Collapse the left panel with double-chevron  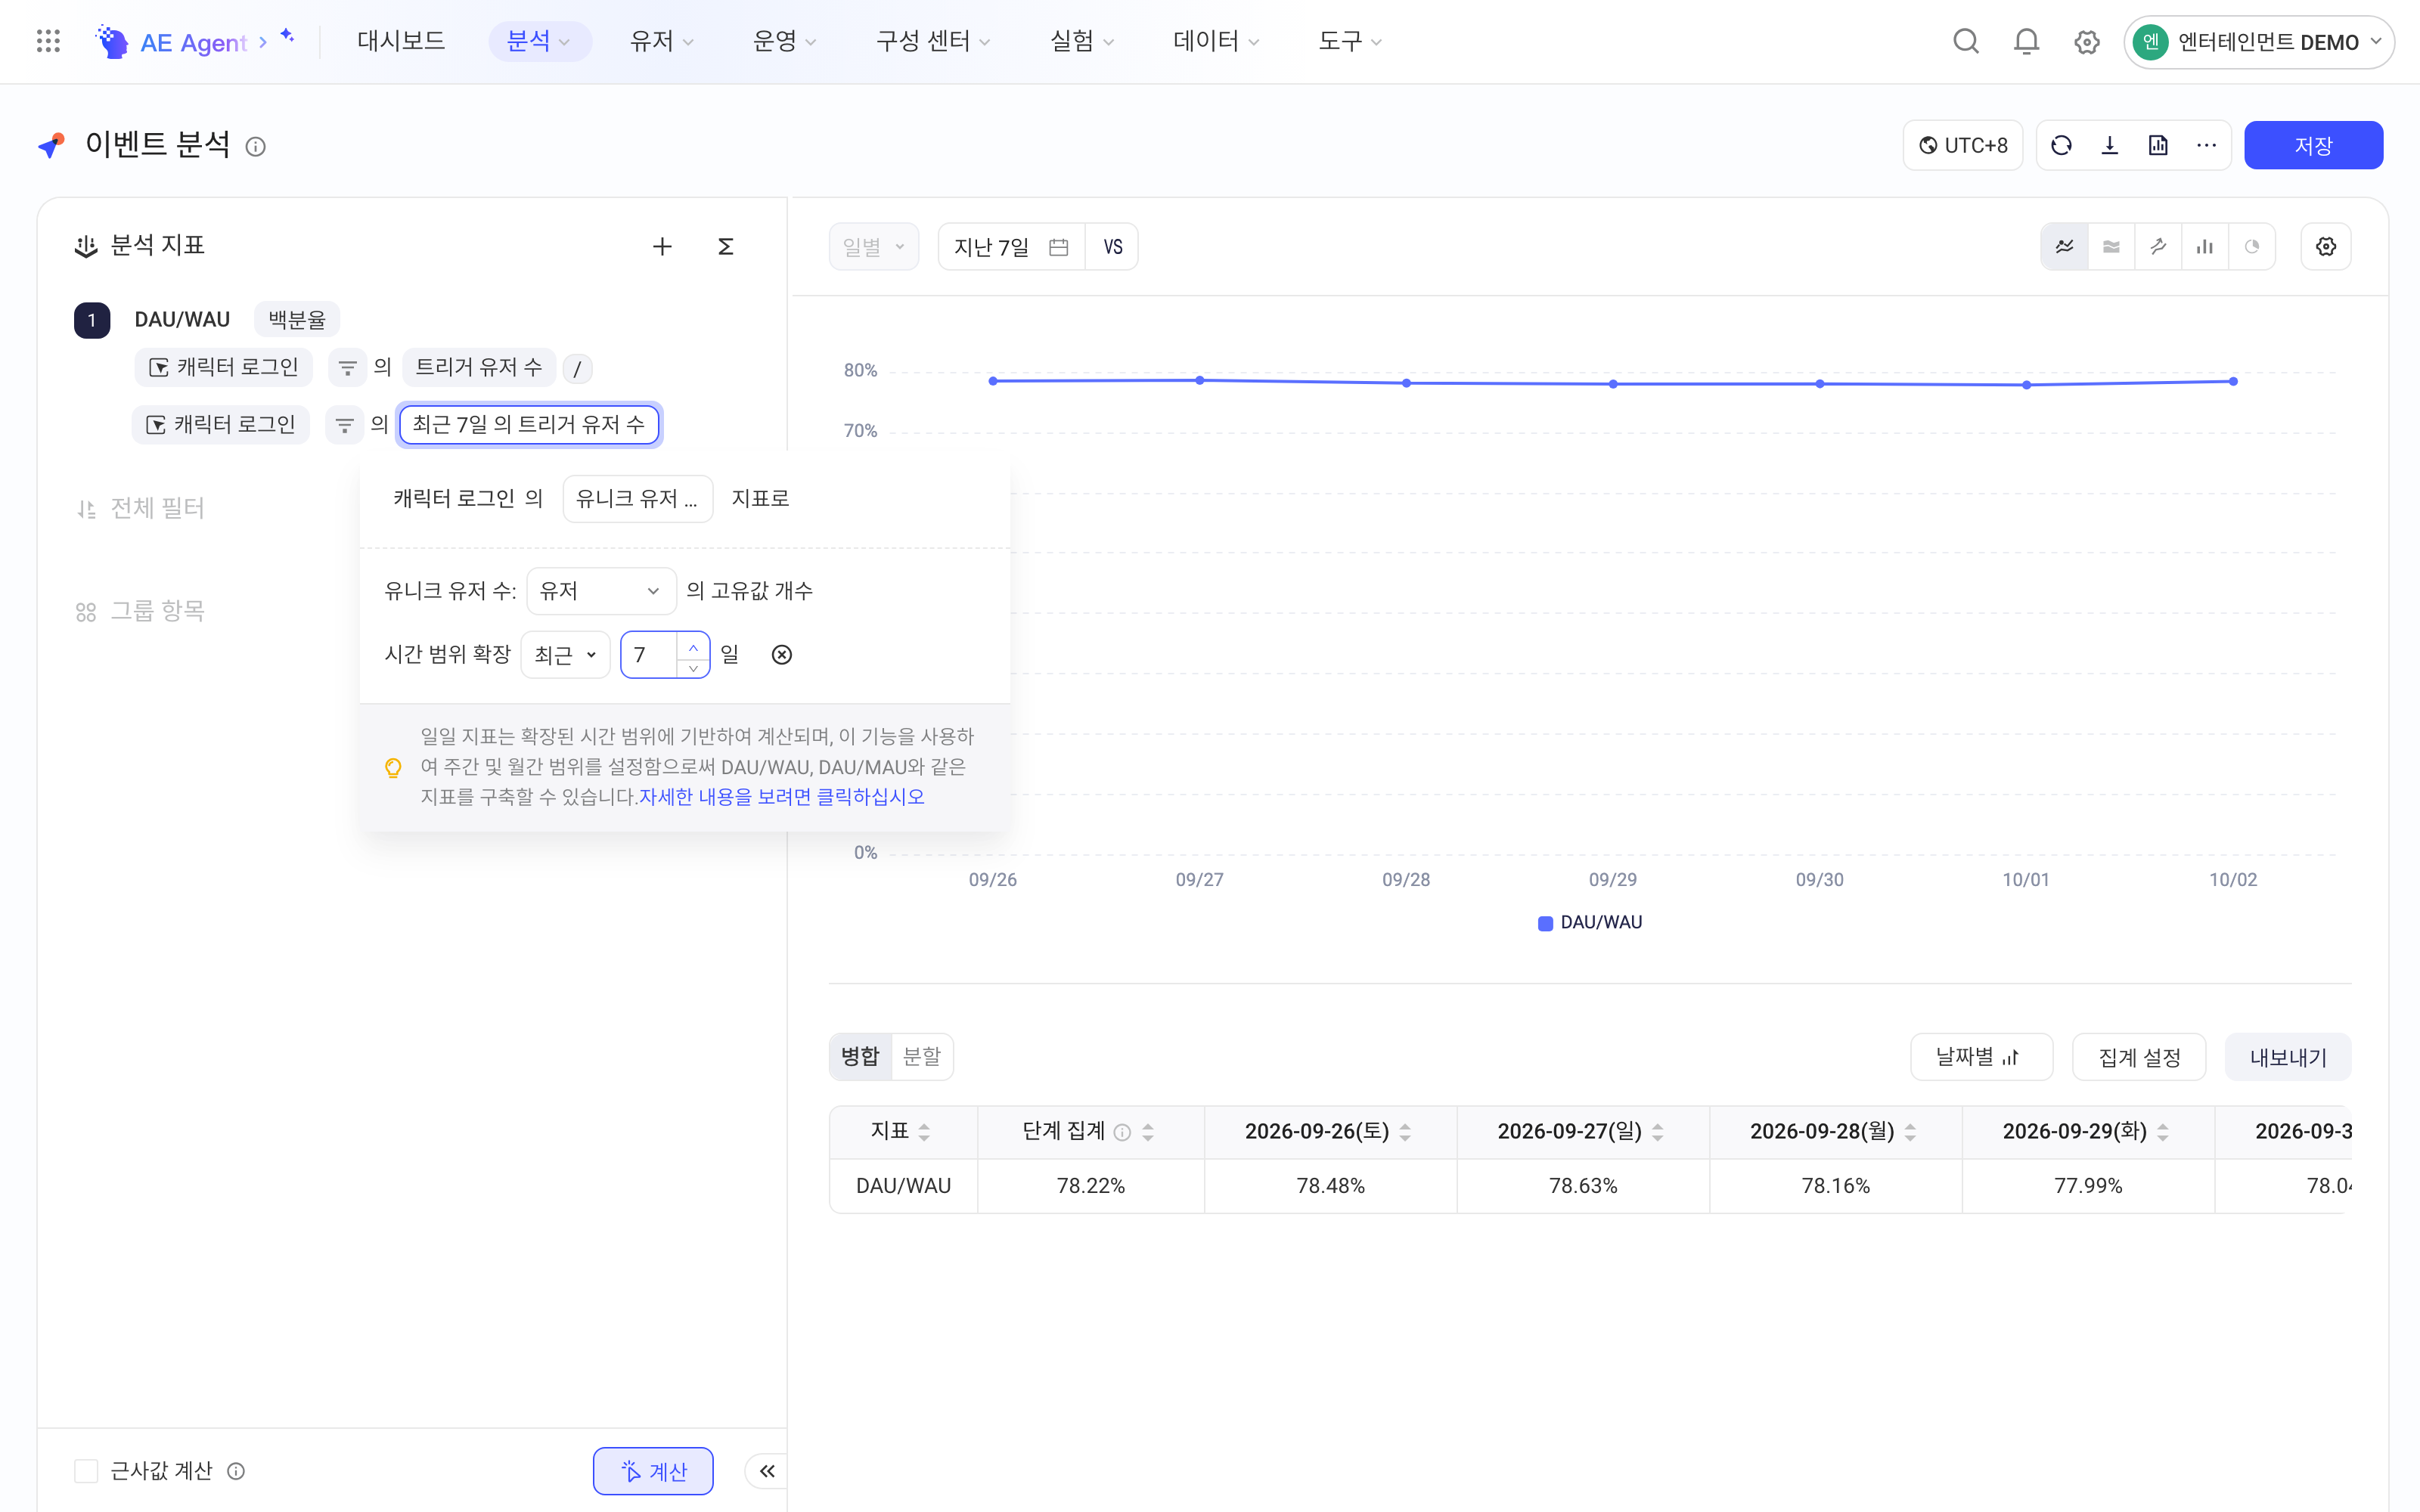pos(767,1471)
